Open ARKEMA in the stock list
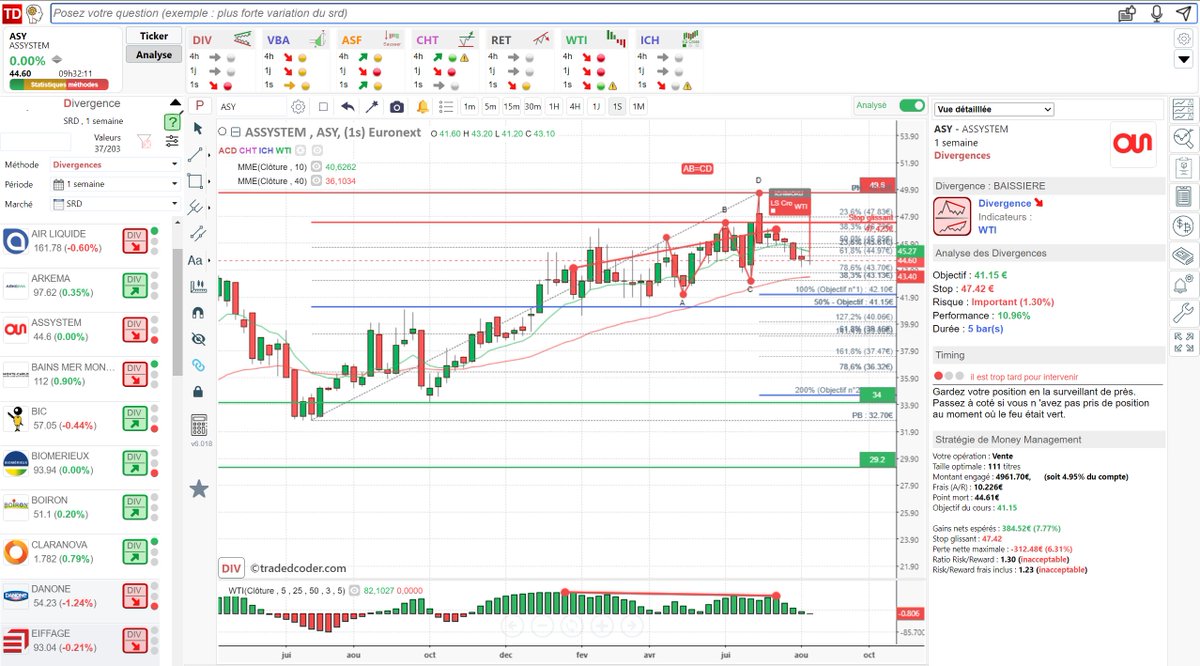Image resolution: width=1200 pixels, height=666 pixels. click(79, 285)
